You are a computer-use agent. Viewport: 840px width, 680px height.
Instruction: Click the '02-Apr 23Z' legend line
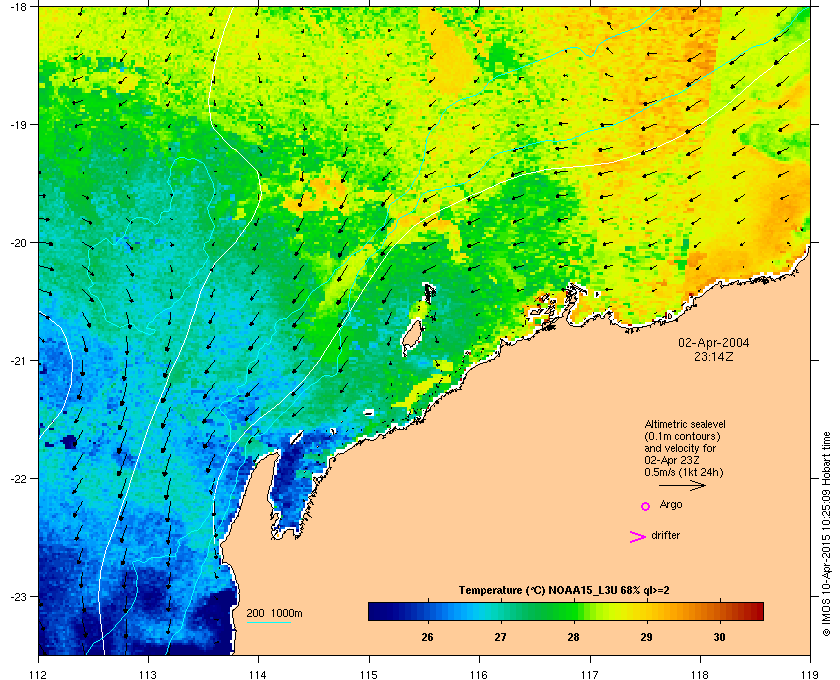coord(672,460)
